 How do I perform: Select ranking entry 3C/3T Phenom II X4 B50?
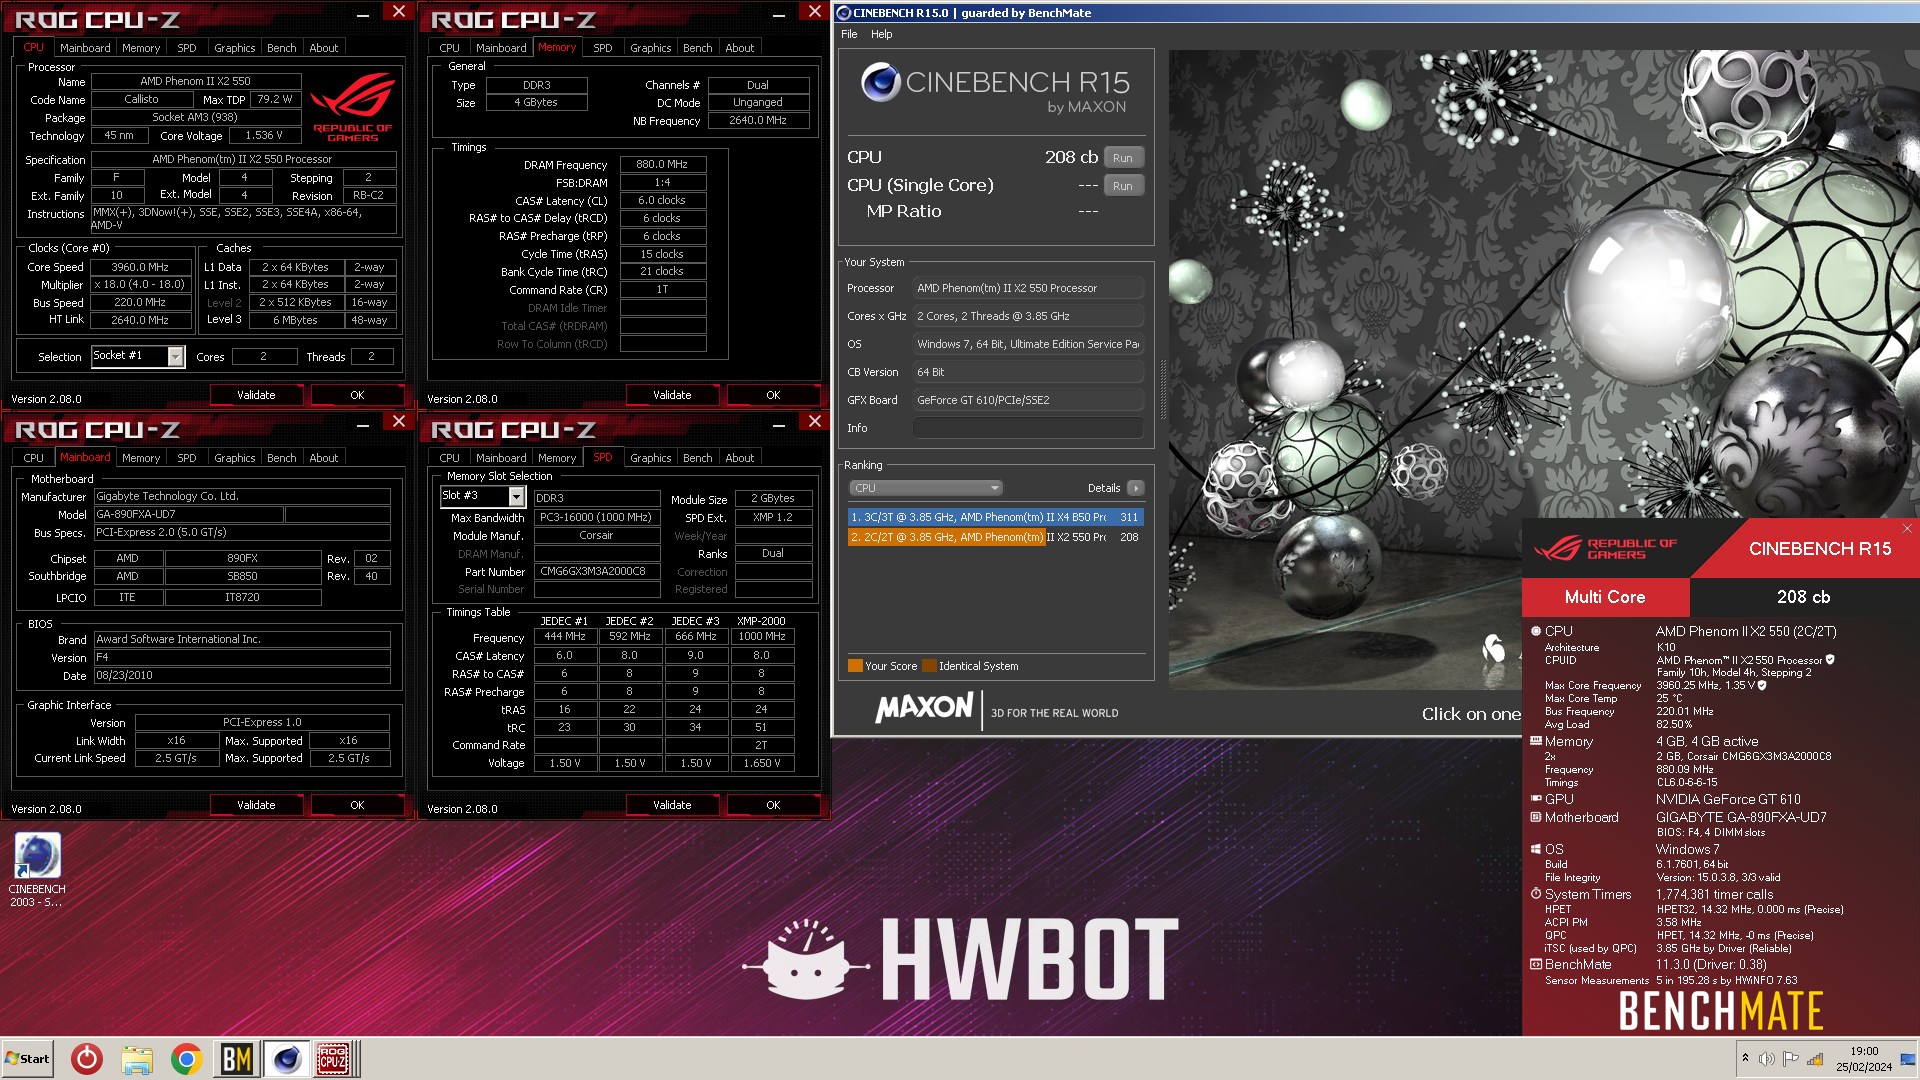[995, 517]
